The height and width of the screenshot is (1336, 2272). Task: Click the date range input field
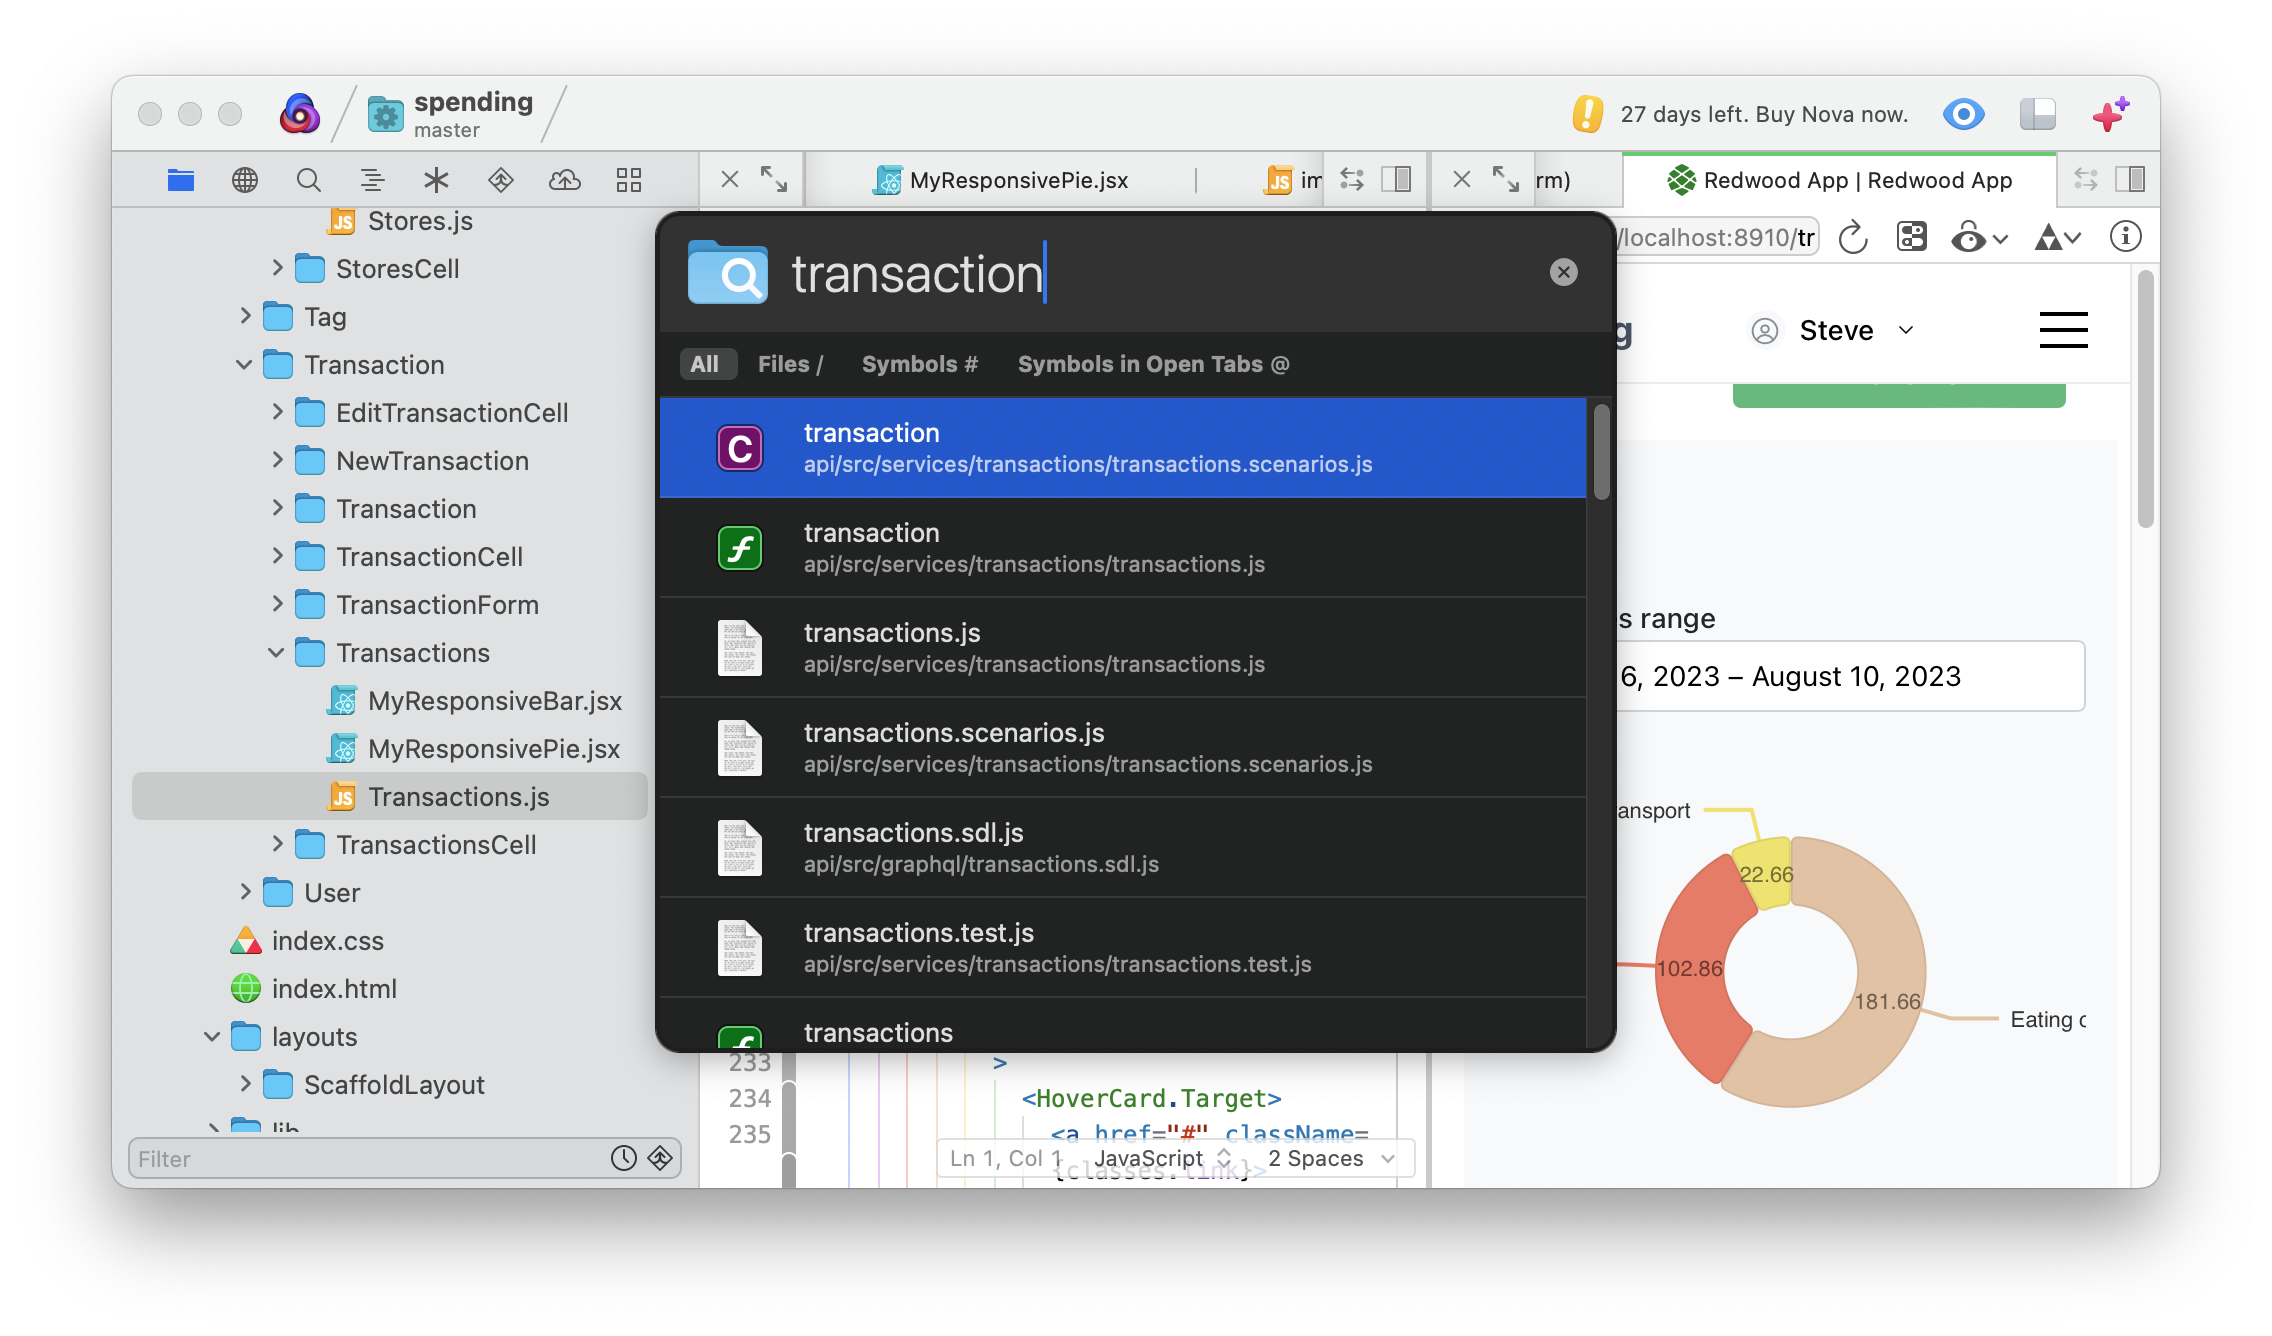tap(1850, 676)
